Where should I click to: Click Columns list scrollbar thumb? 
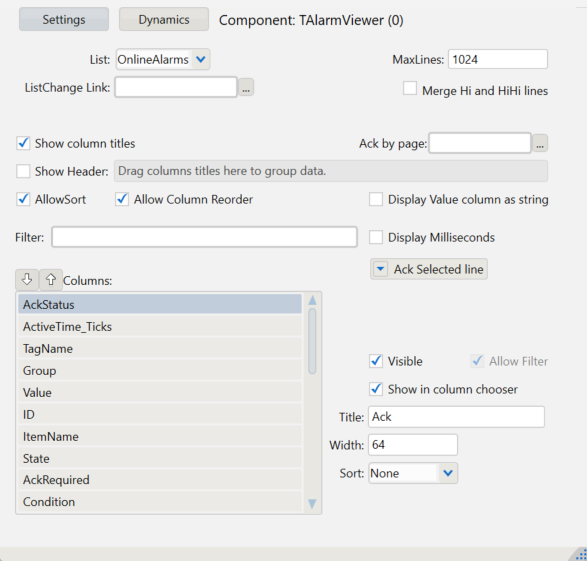pos(312,341)
